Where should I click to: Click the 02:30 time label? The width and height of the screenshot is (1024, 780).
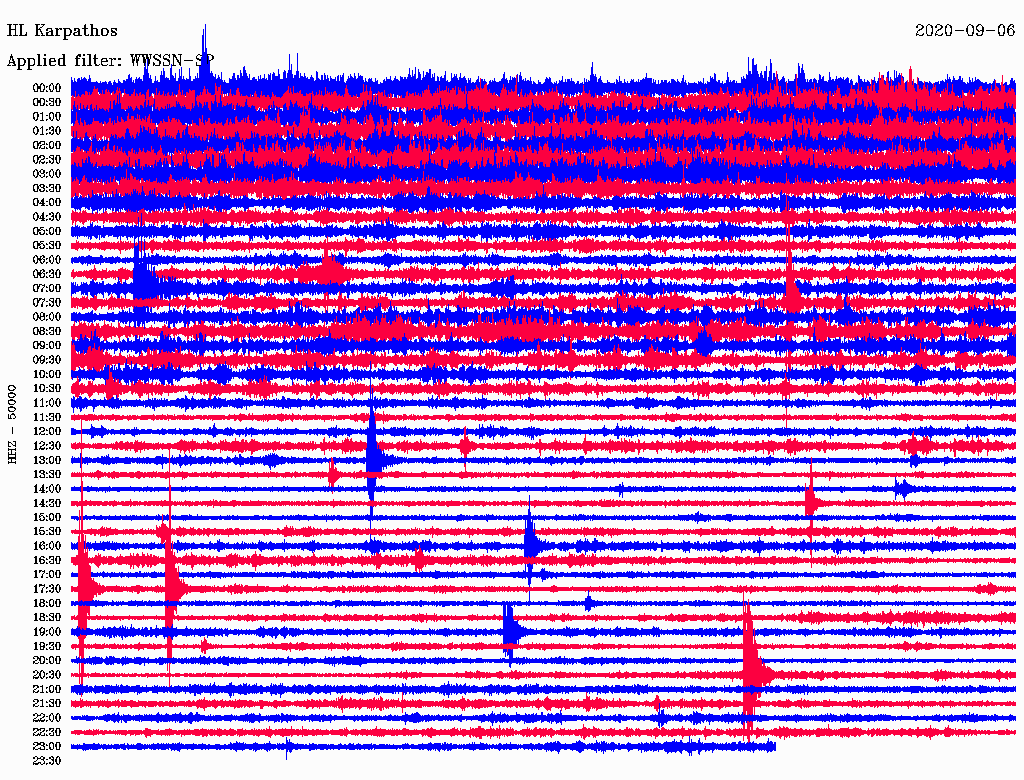47,160
